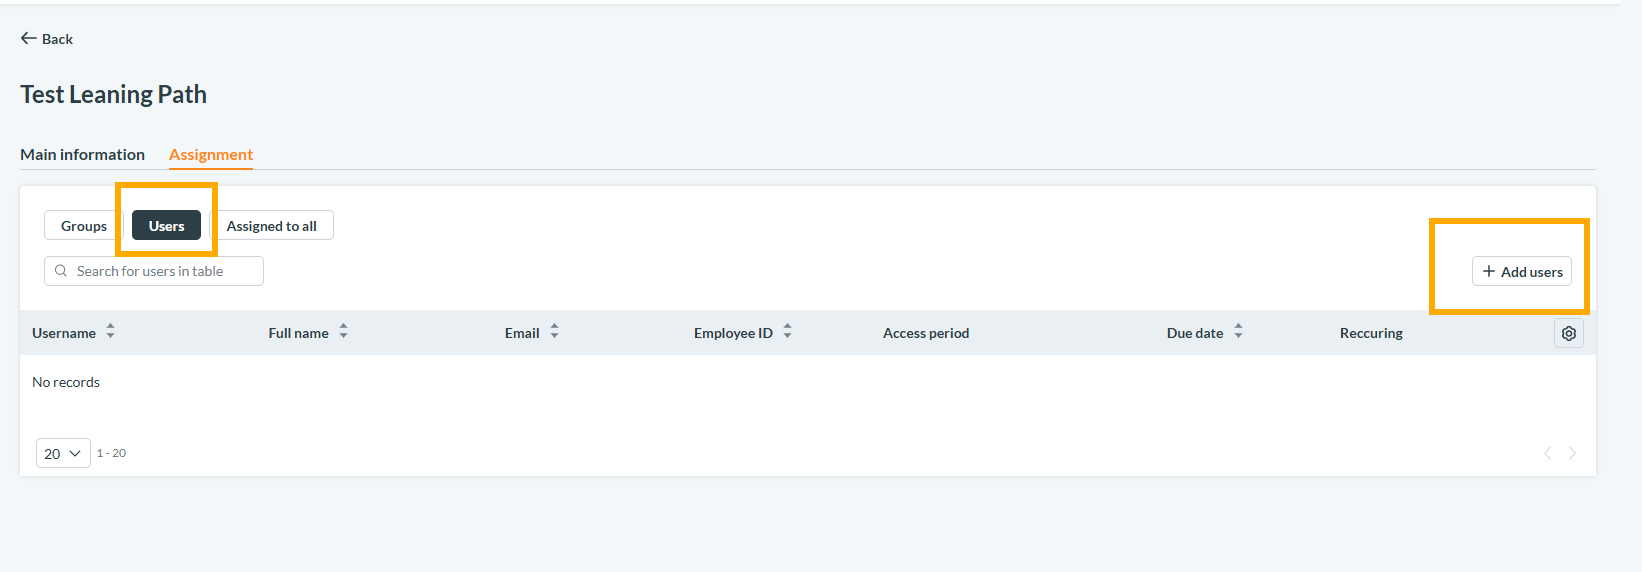Focus the Search for users in table field
The image size is (1642, 572).
[x=154, y=271]
